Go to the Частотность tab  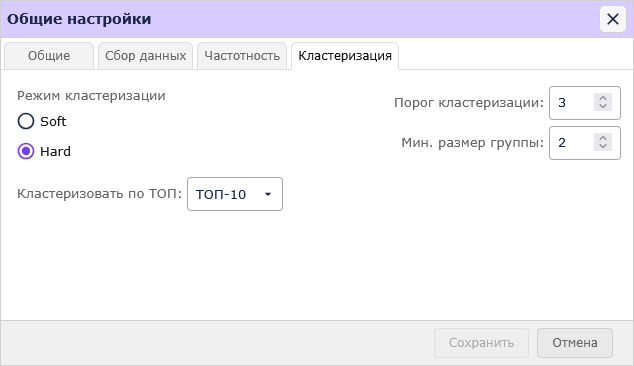pos(242,56)
